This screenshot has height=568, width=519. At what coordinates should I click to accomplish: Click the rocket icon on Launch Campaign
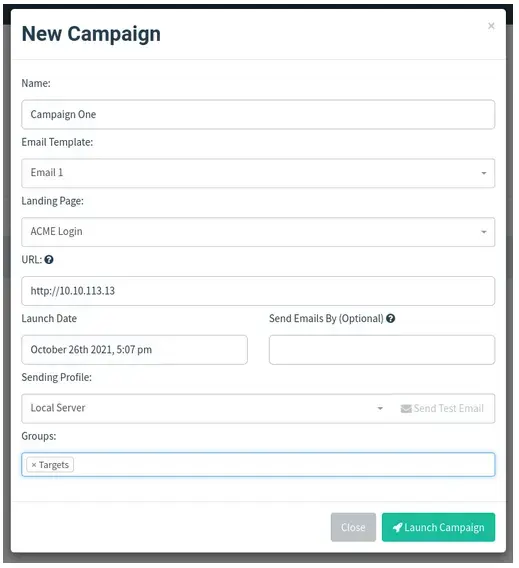(x=397, y=527)
